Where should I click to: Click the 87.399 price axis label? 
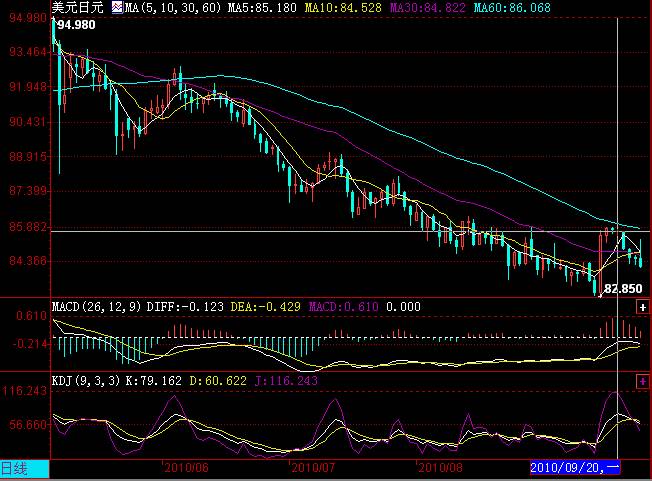(x=28, y=191)
